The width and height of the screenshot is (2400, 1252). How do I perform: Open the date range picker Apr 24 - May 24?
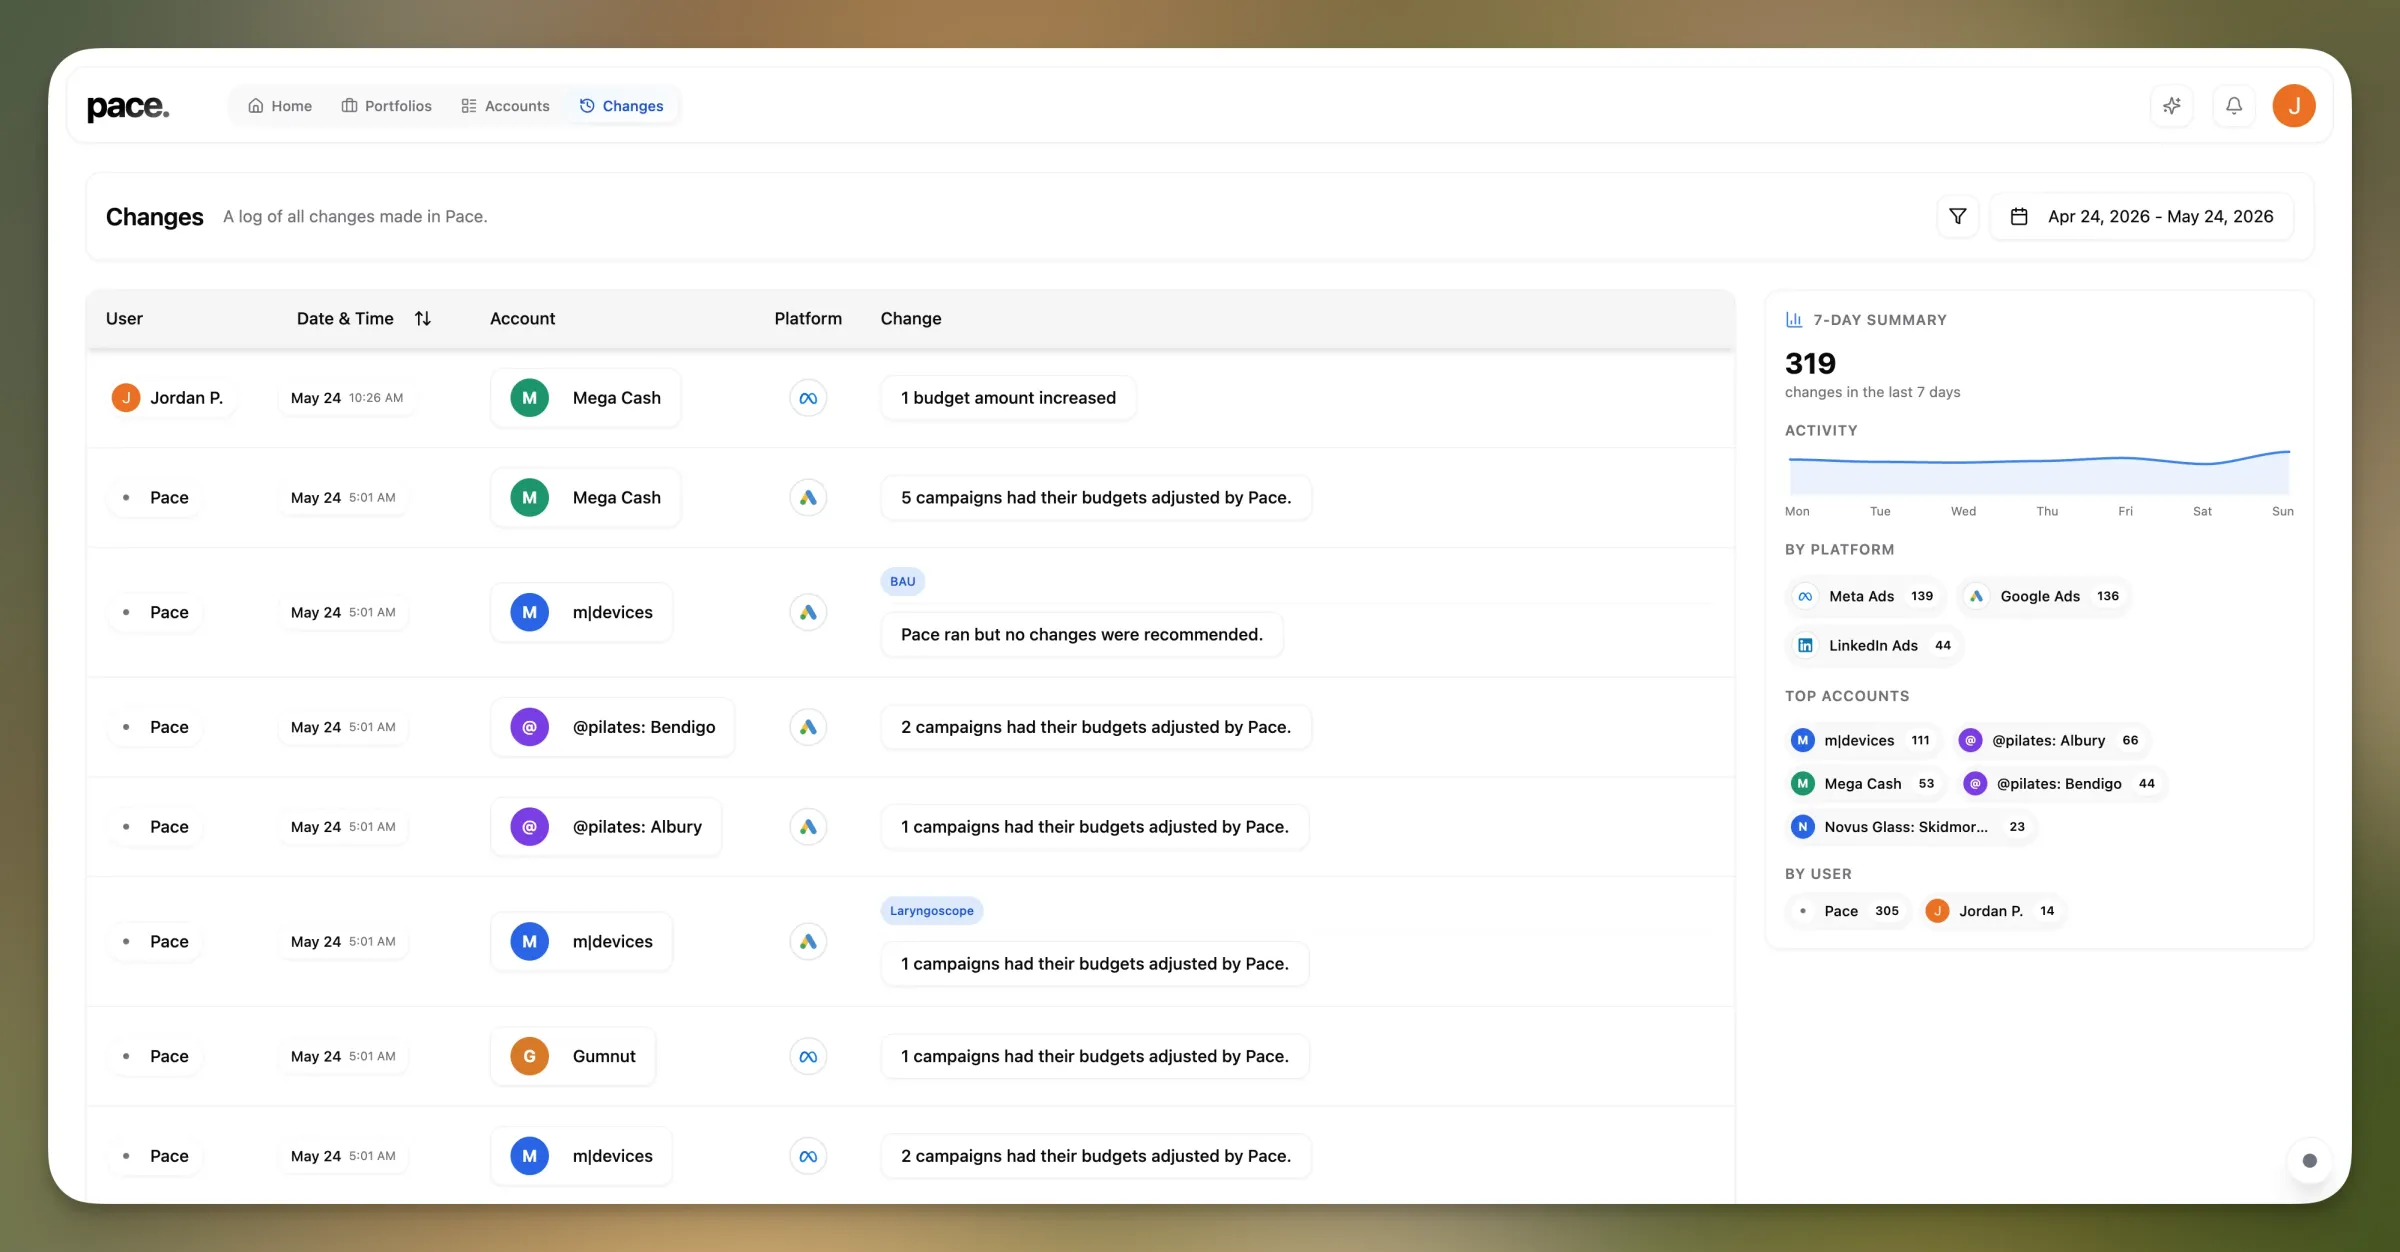click(x=2142, y=216)
